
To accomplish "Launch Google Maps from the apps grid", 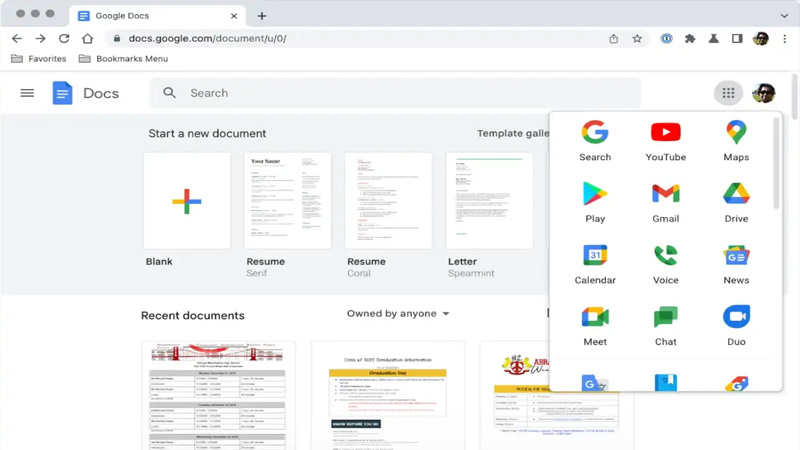I will click(736, 141).
